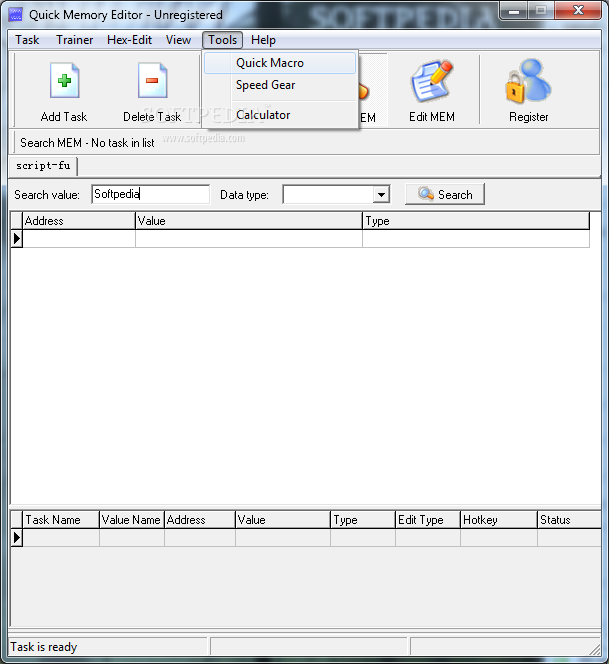
Task: Open the View menu
Action: tap(178, 40)
